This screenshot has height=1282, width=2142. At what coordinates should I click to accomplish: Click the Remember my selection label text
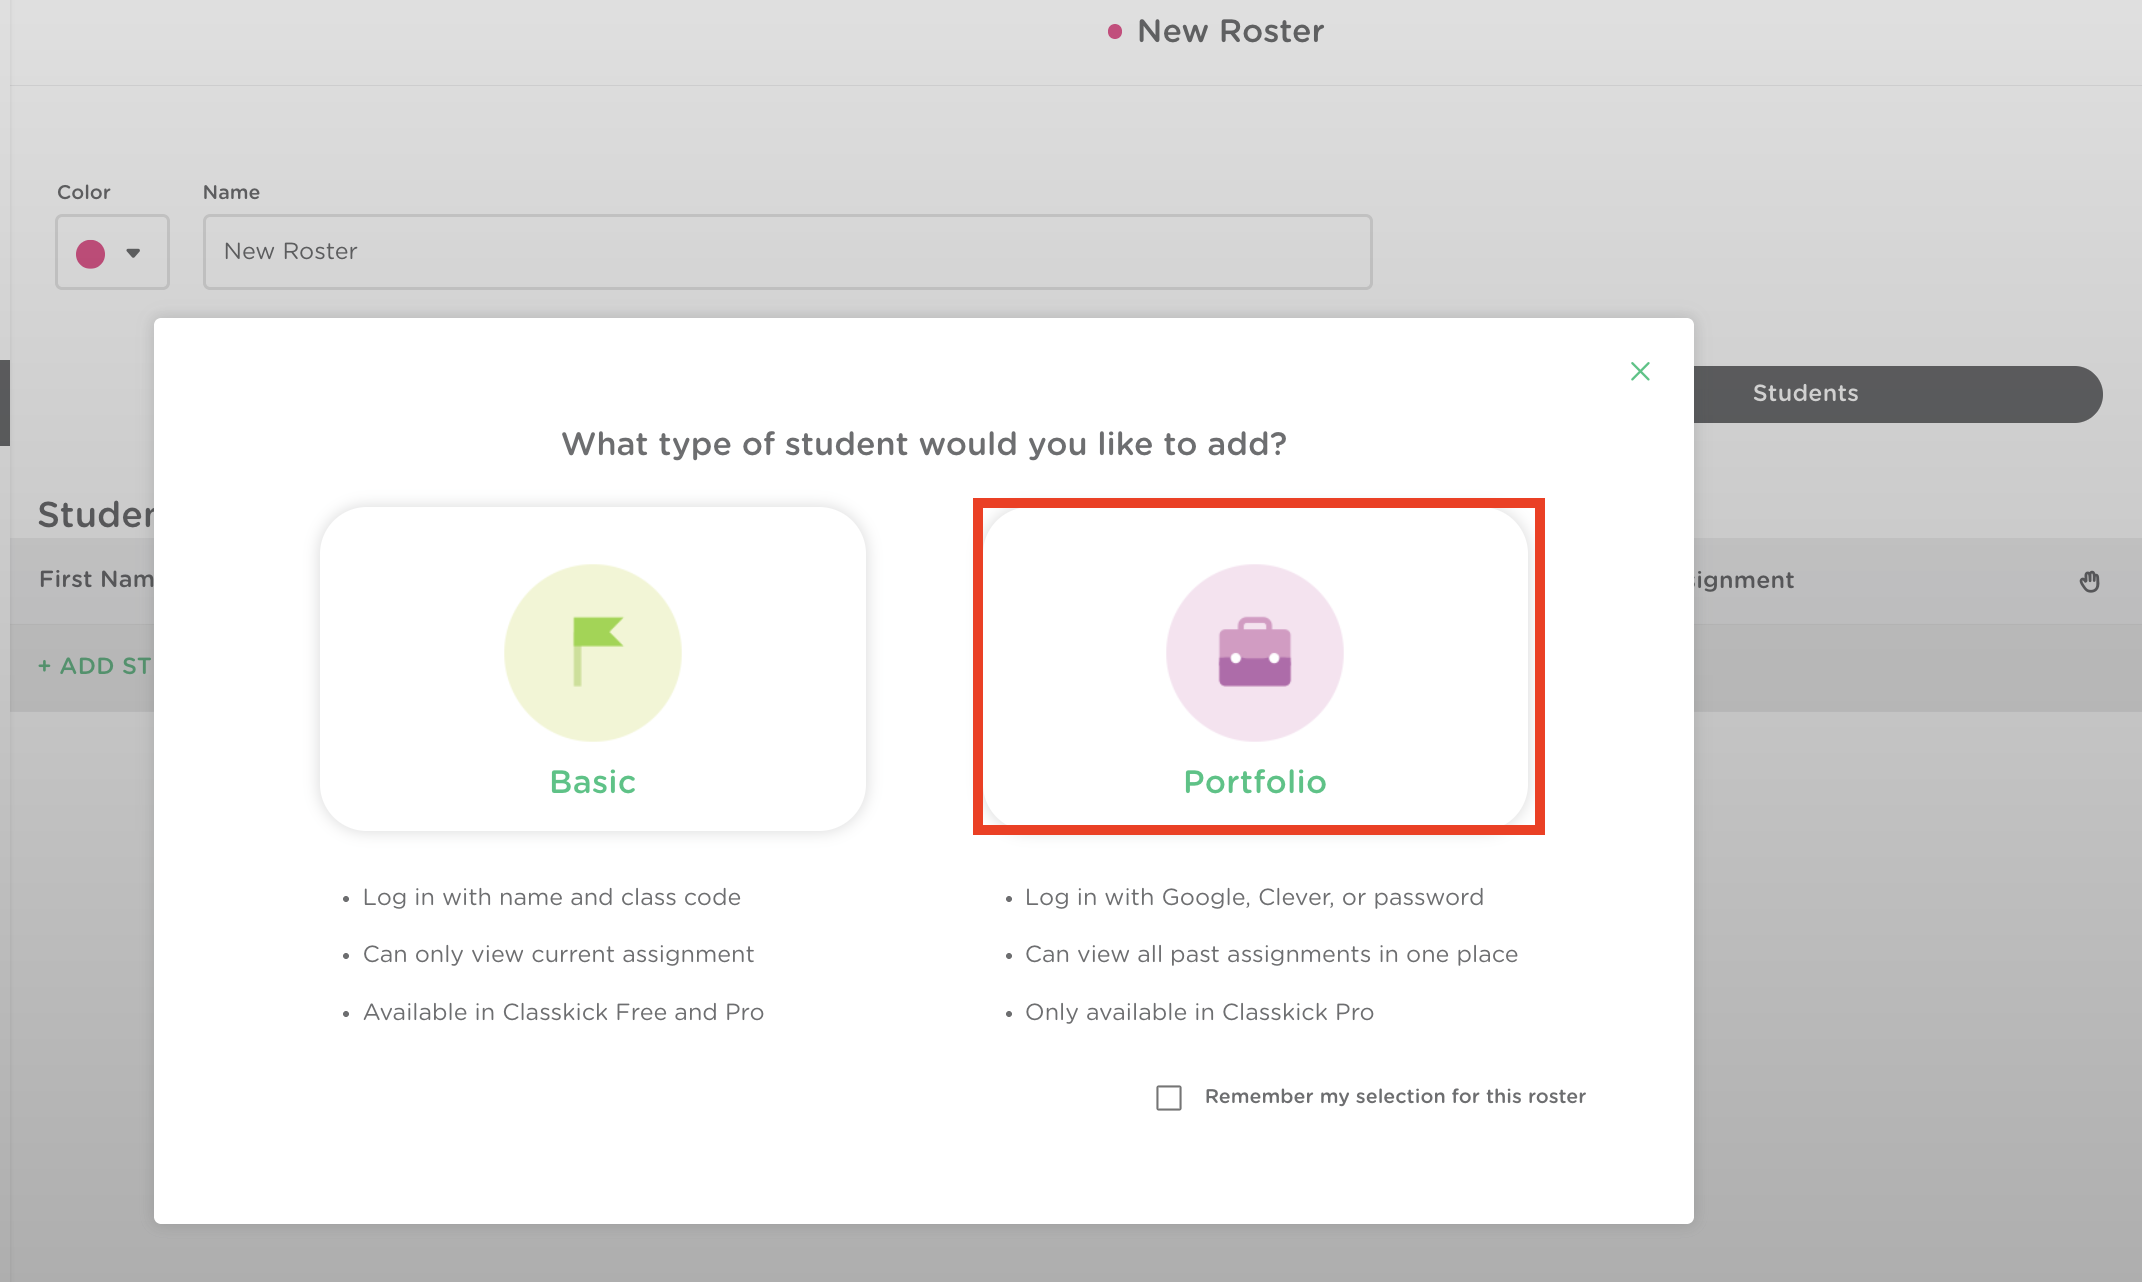[1394, 1096]
